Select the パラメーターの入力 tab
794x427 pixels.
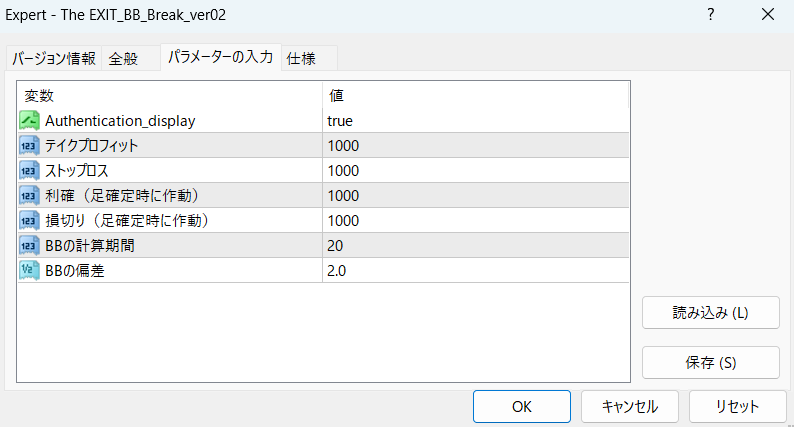(219, 57)
